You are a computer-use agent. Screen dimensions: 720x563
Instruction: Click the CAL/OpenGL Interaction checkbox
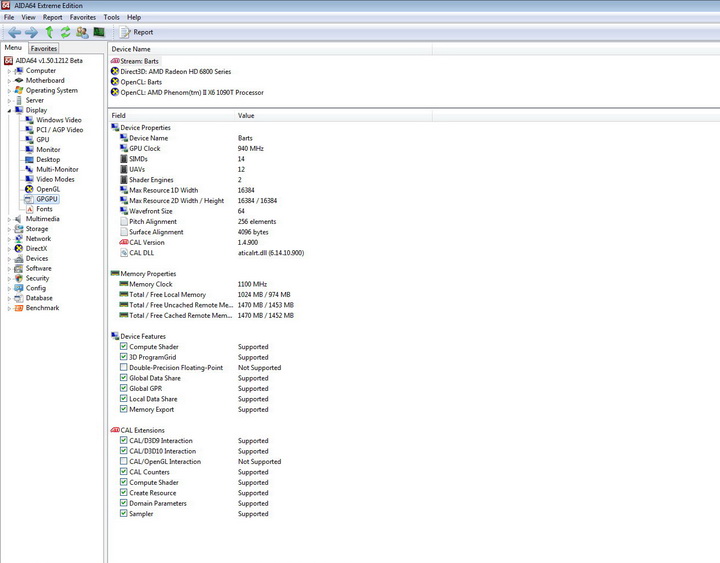click(x=124, y=461)
